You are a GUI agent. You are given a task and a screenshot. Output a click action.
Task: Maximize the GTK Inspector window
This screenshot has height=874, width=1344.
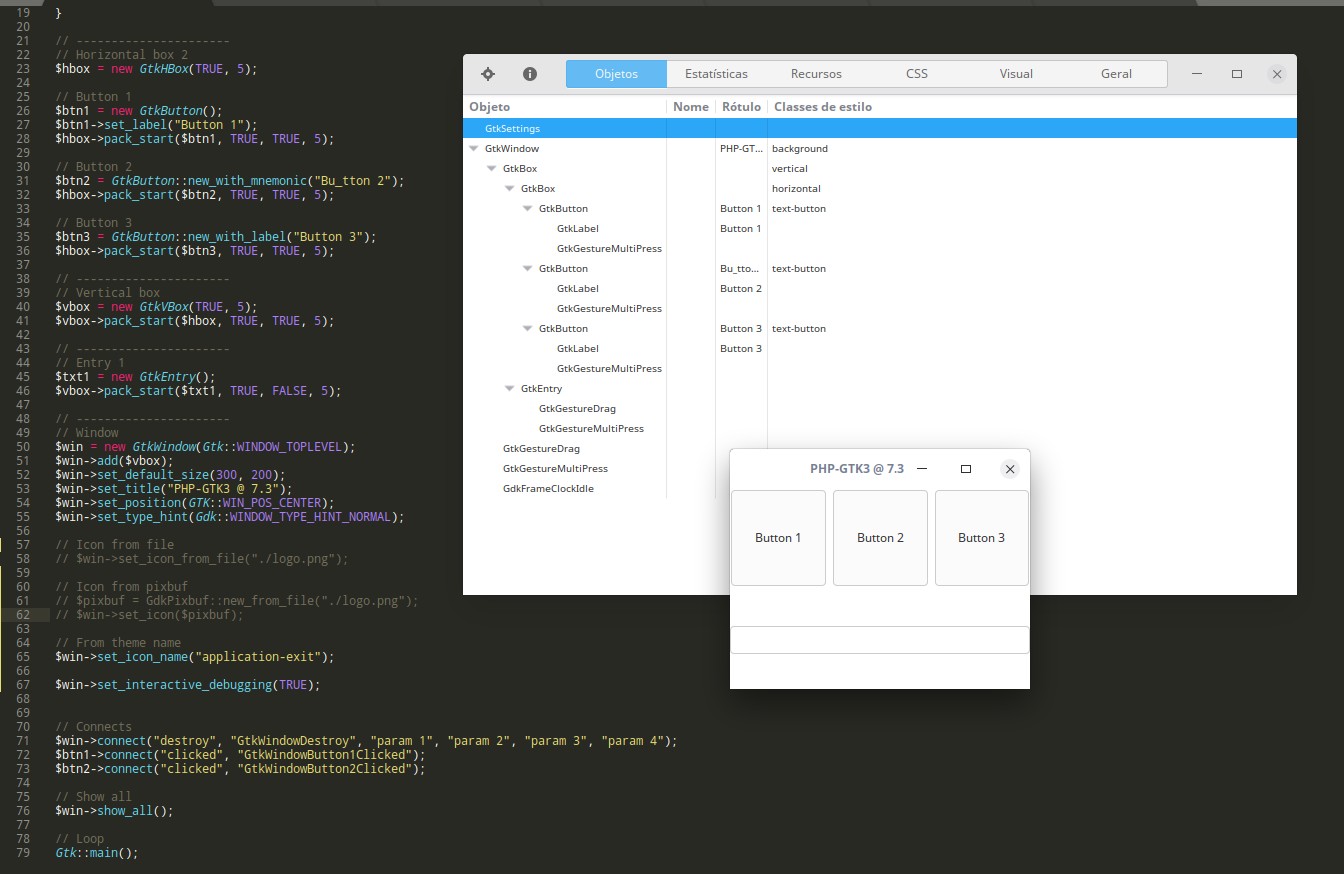tap(1236, 74)
